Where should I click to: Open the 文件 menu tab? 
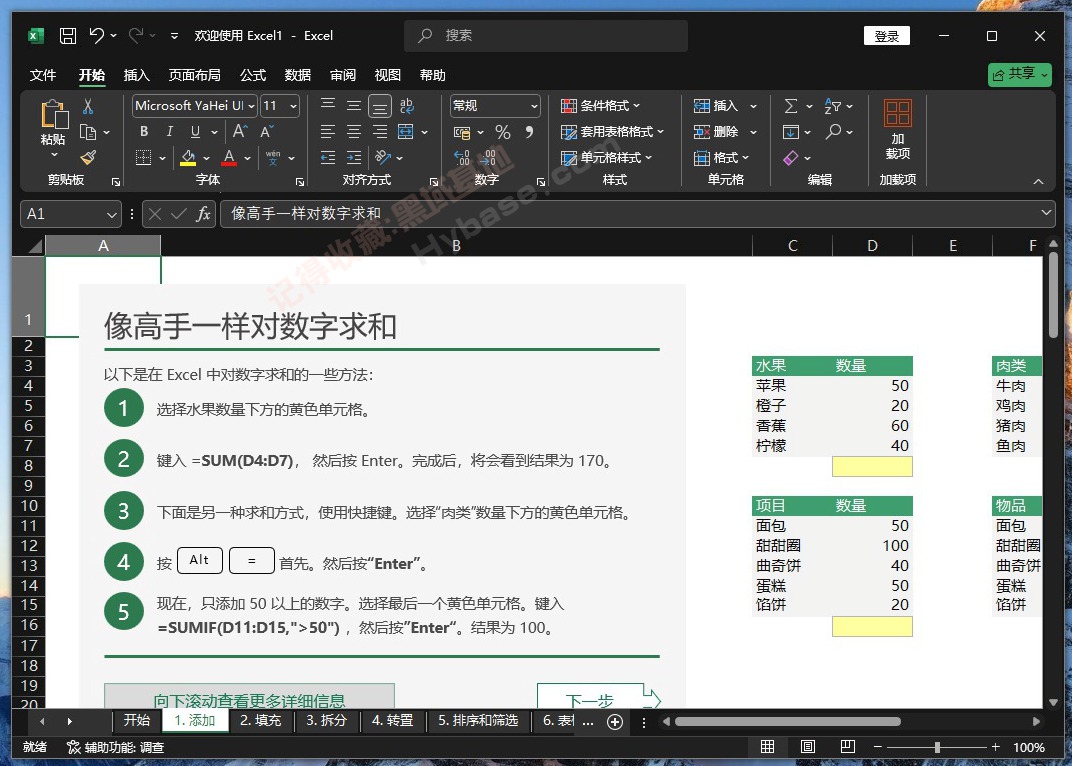coord(43,75)
